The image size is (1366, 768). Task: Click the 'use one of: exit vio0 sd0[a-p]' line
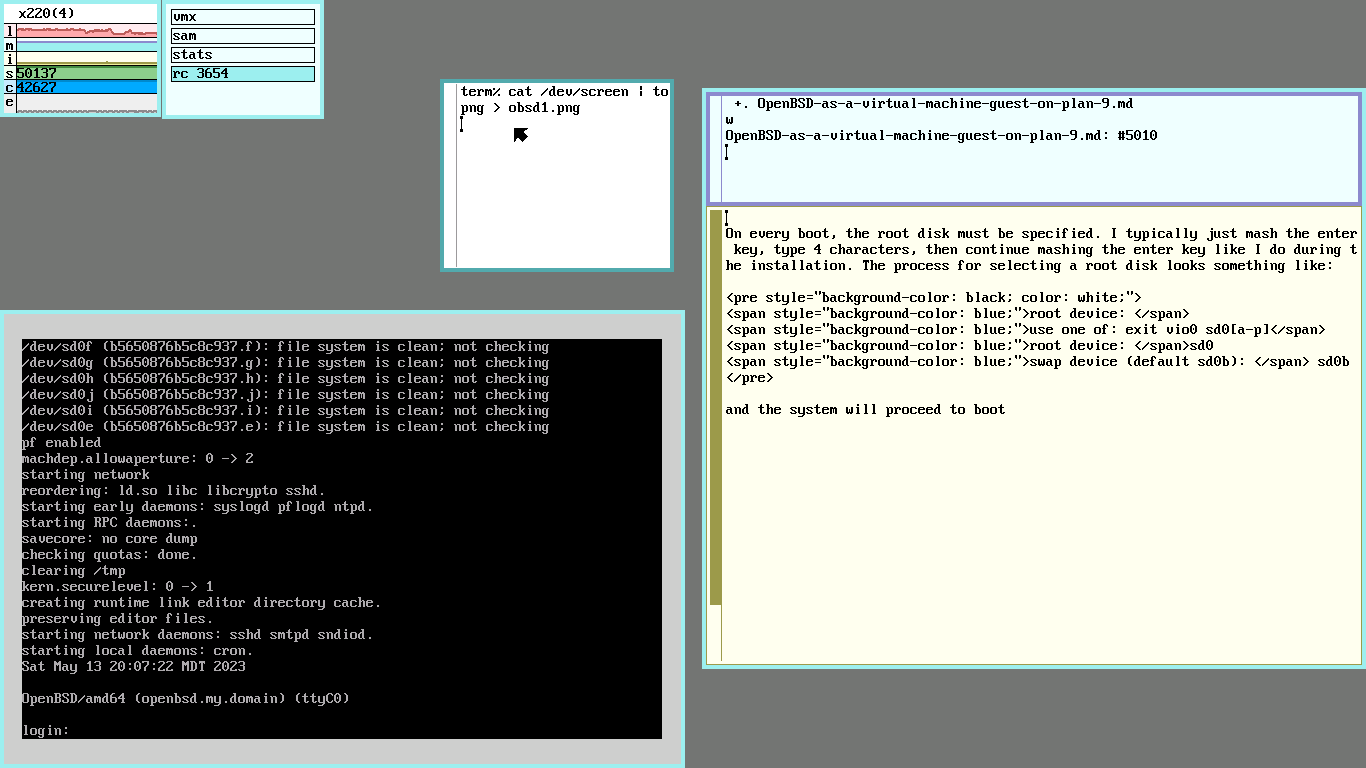pyautogui.click(x=1025, y=330)
